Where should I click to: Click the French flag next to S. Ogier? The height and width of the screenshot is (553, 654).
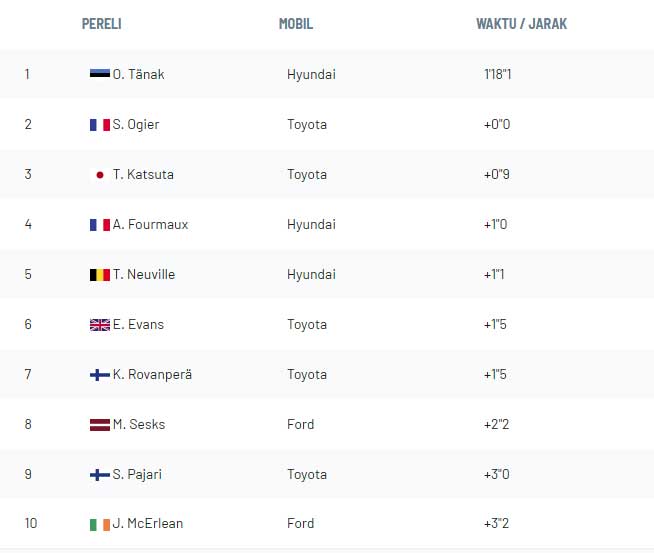tap(100, 124)
